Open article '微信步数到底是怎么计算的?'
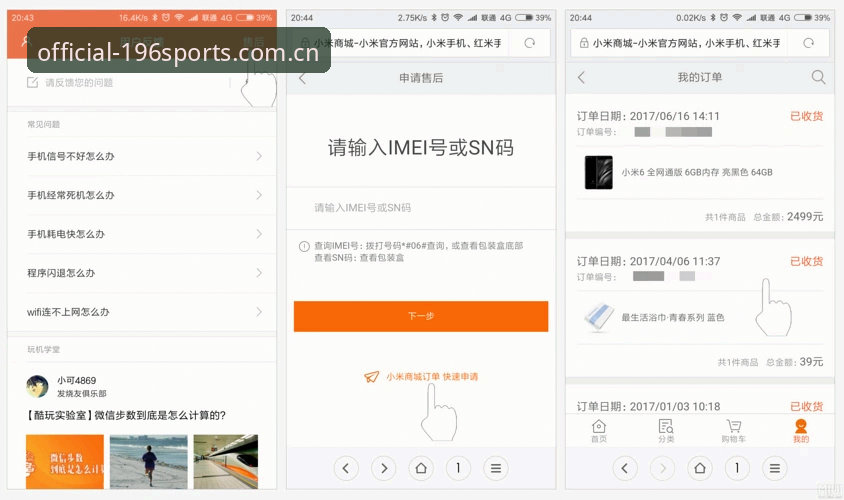 tap(126, 415)
